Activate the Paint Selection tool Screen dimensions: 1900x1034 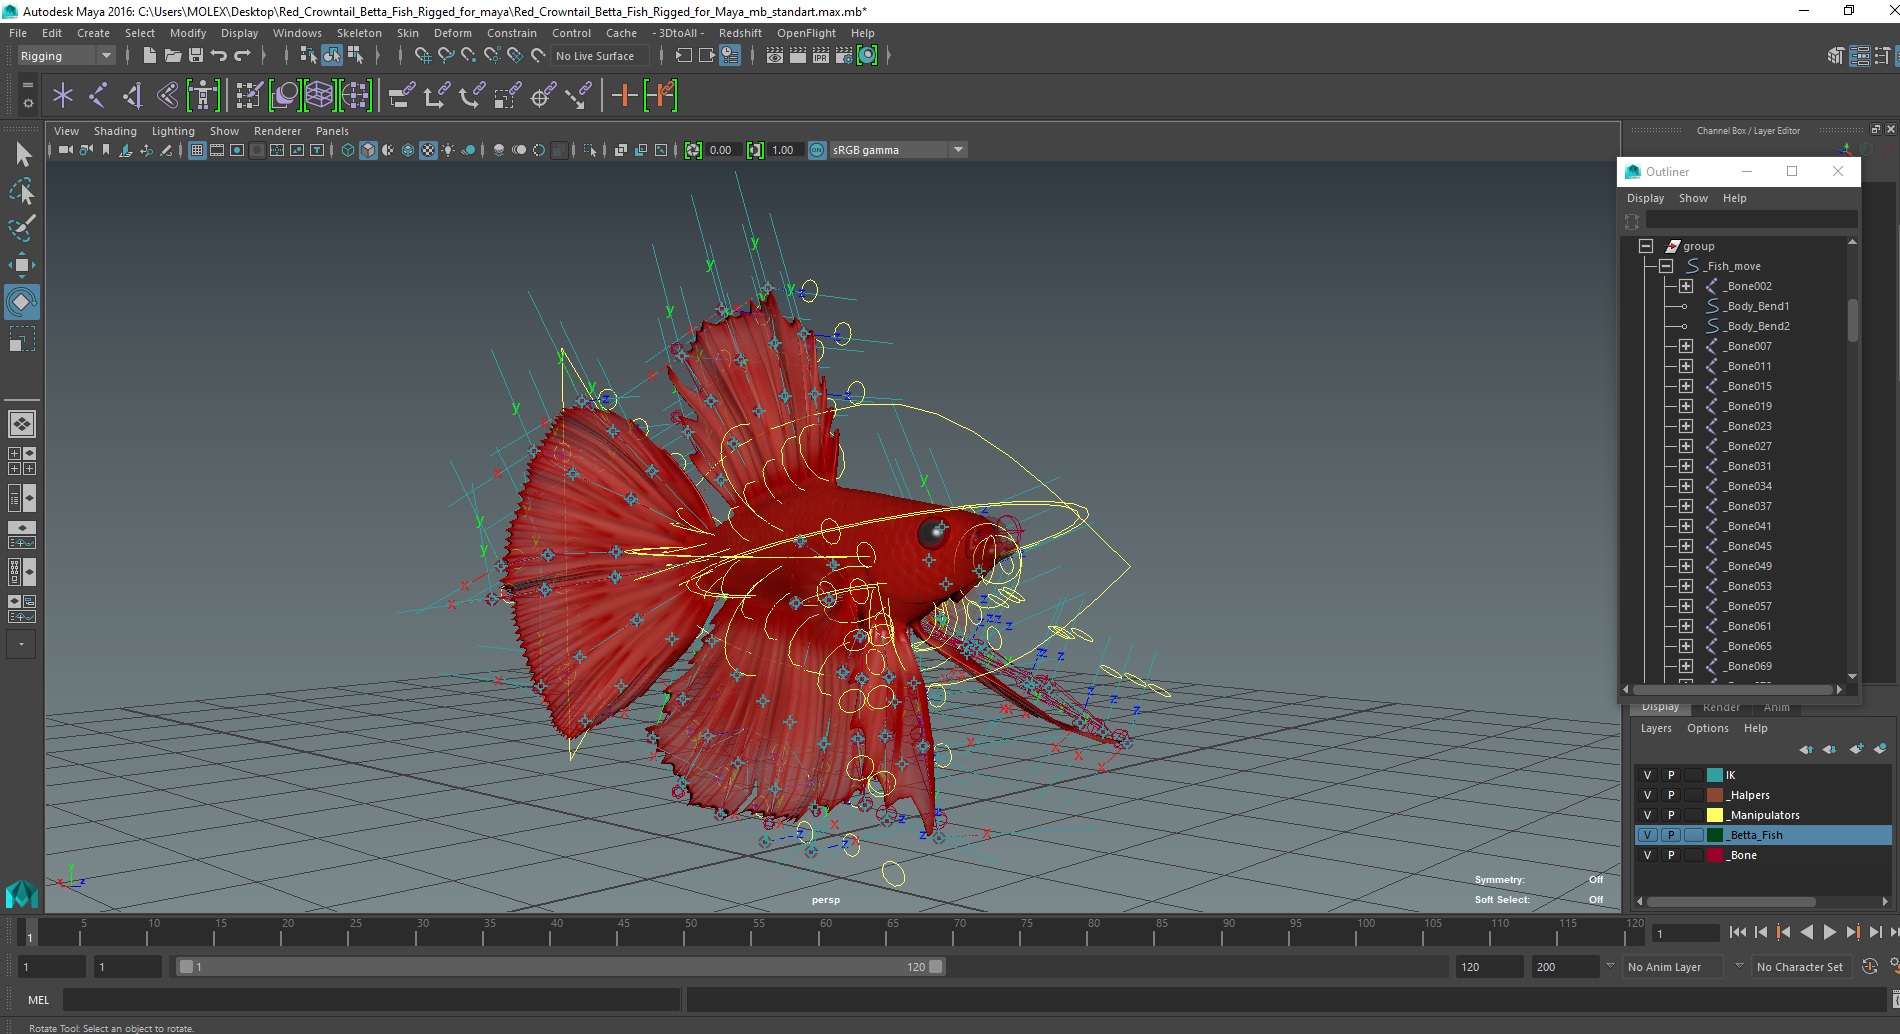point(22,228)
